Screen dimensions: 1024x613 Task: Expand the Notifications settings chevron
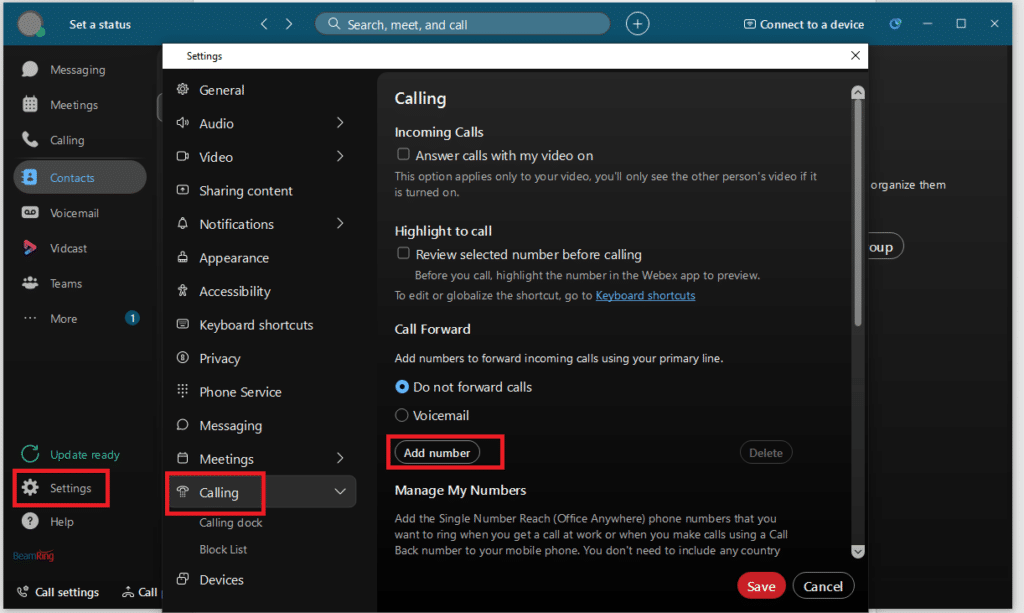tap(340, 223)
